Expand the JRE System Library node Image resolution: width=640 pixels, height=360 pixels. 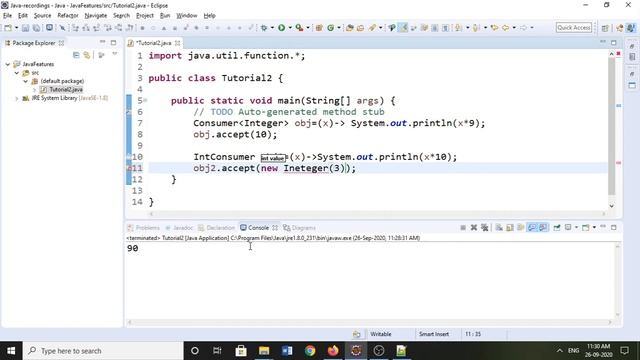[16, 98]
